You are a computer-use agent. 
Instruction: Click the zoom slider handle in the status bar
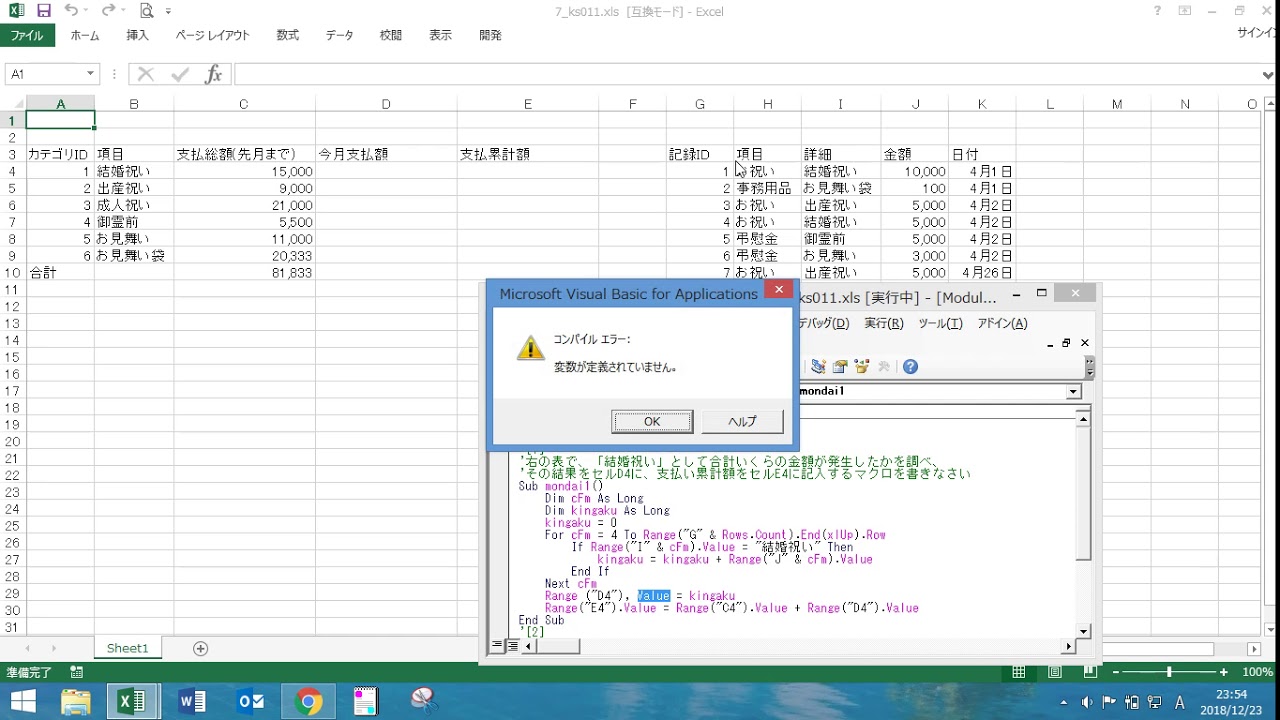[x=1168, y=672]
